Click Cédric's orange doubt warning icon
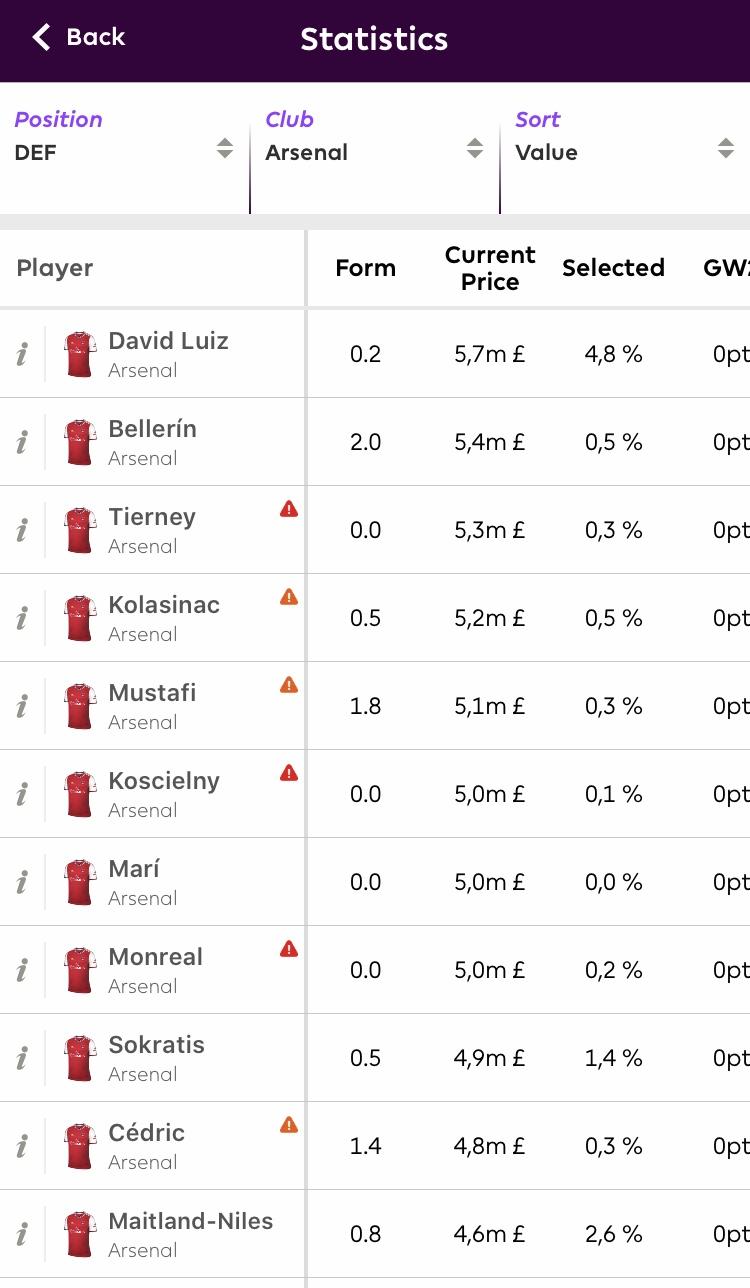The width and height of the screenshot is (750, 1288). coord(289,1125)
